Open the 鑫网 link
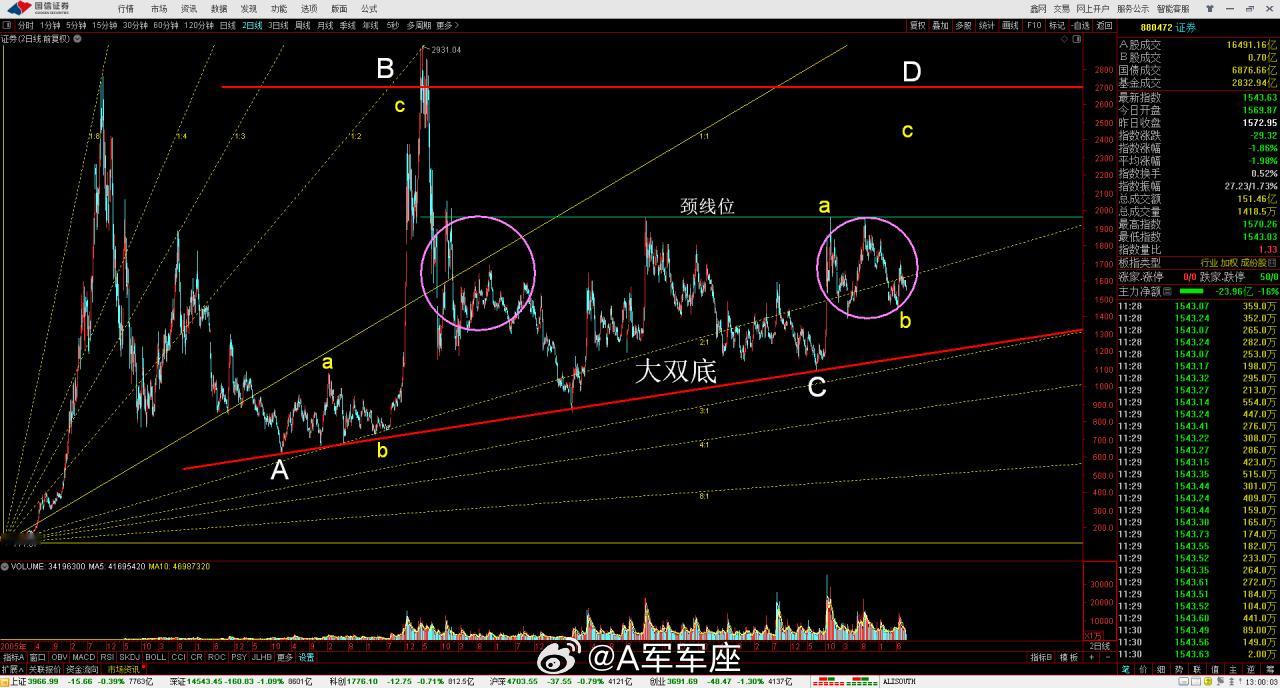Viewport: 1280px width, 688px height. [1038, 8]
